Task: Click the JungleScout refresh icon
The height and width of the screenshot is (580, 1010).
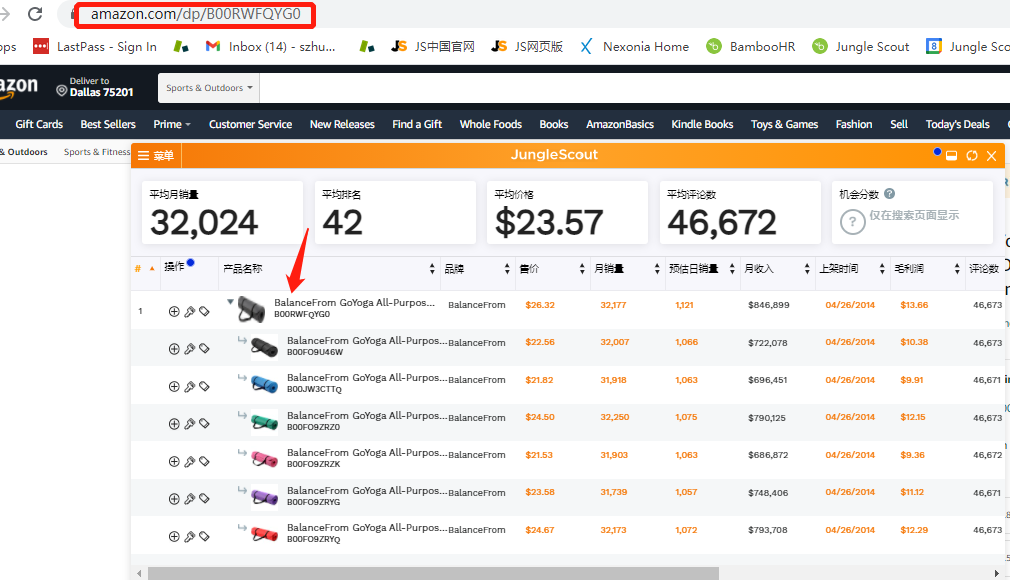Action: point(972,156)
